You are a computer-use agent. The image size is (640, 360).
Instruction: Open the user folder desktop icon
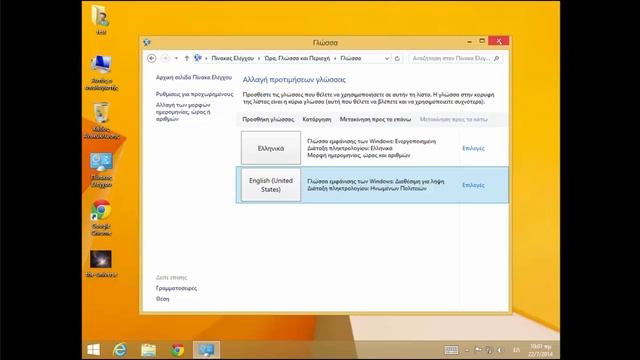[101, 20]
